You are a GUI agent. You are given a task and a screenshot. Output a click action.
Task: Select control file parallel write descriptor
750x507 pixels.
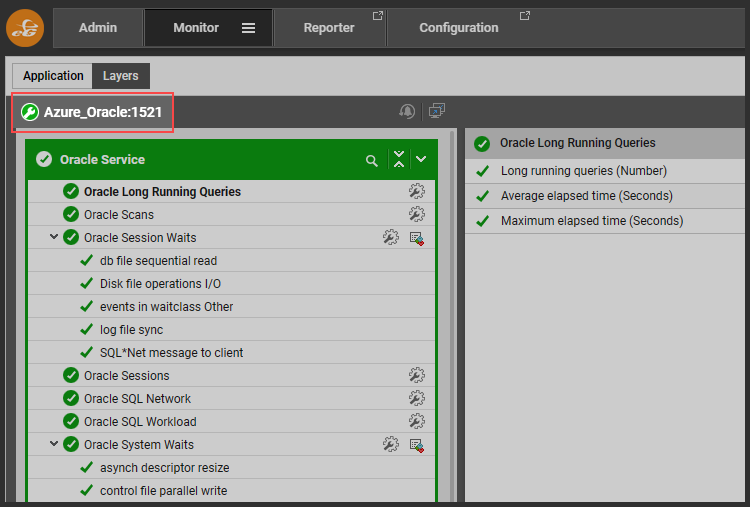(164, 491)
